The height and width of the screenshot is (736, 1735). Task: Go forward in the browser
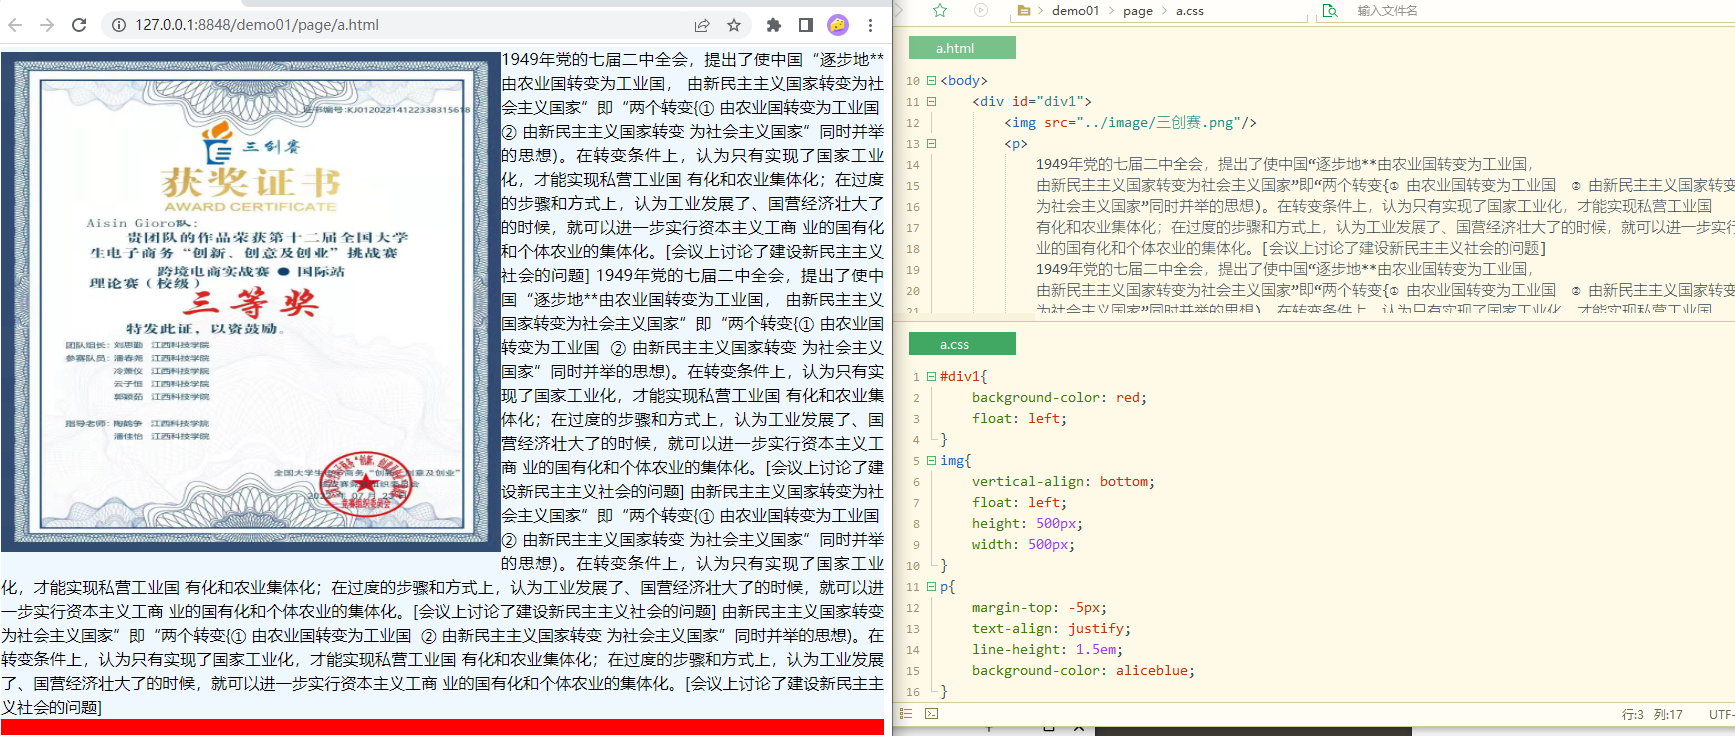[x=47, y=25]
